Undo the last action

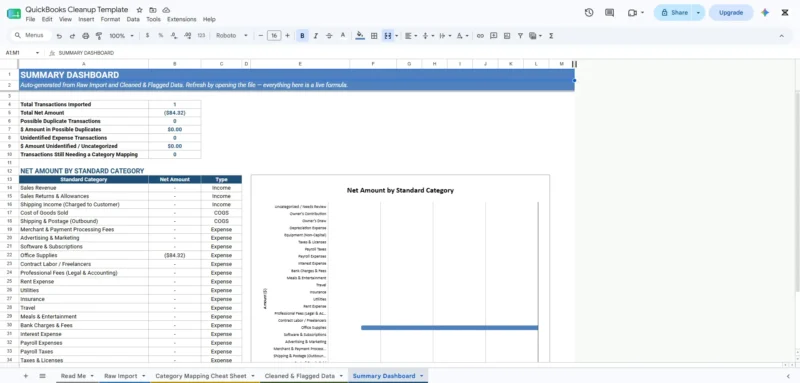59,36
